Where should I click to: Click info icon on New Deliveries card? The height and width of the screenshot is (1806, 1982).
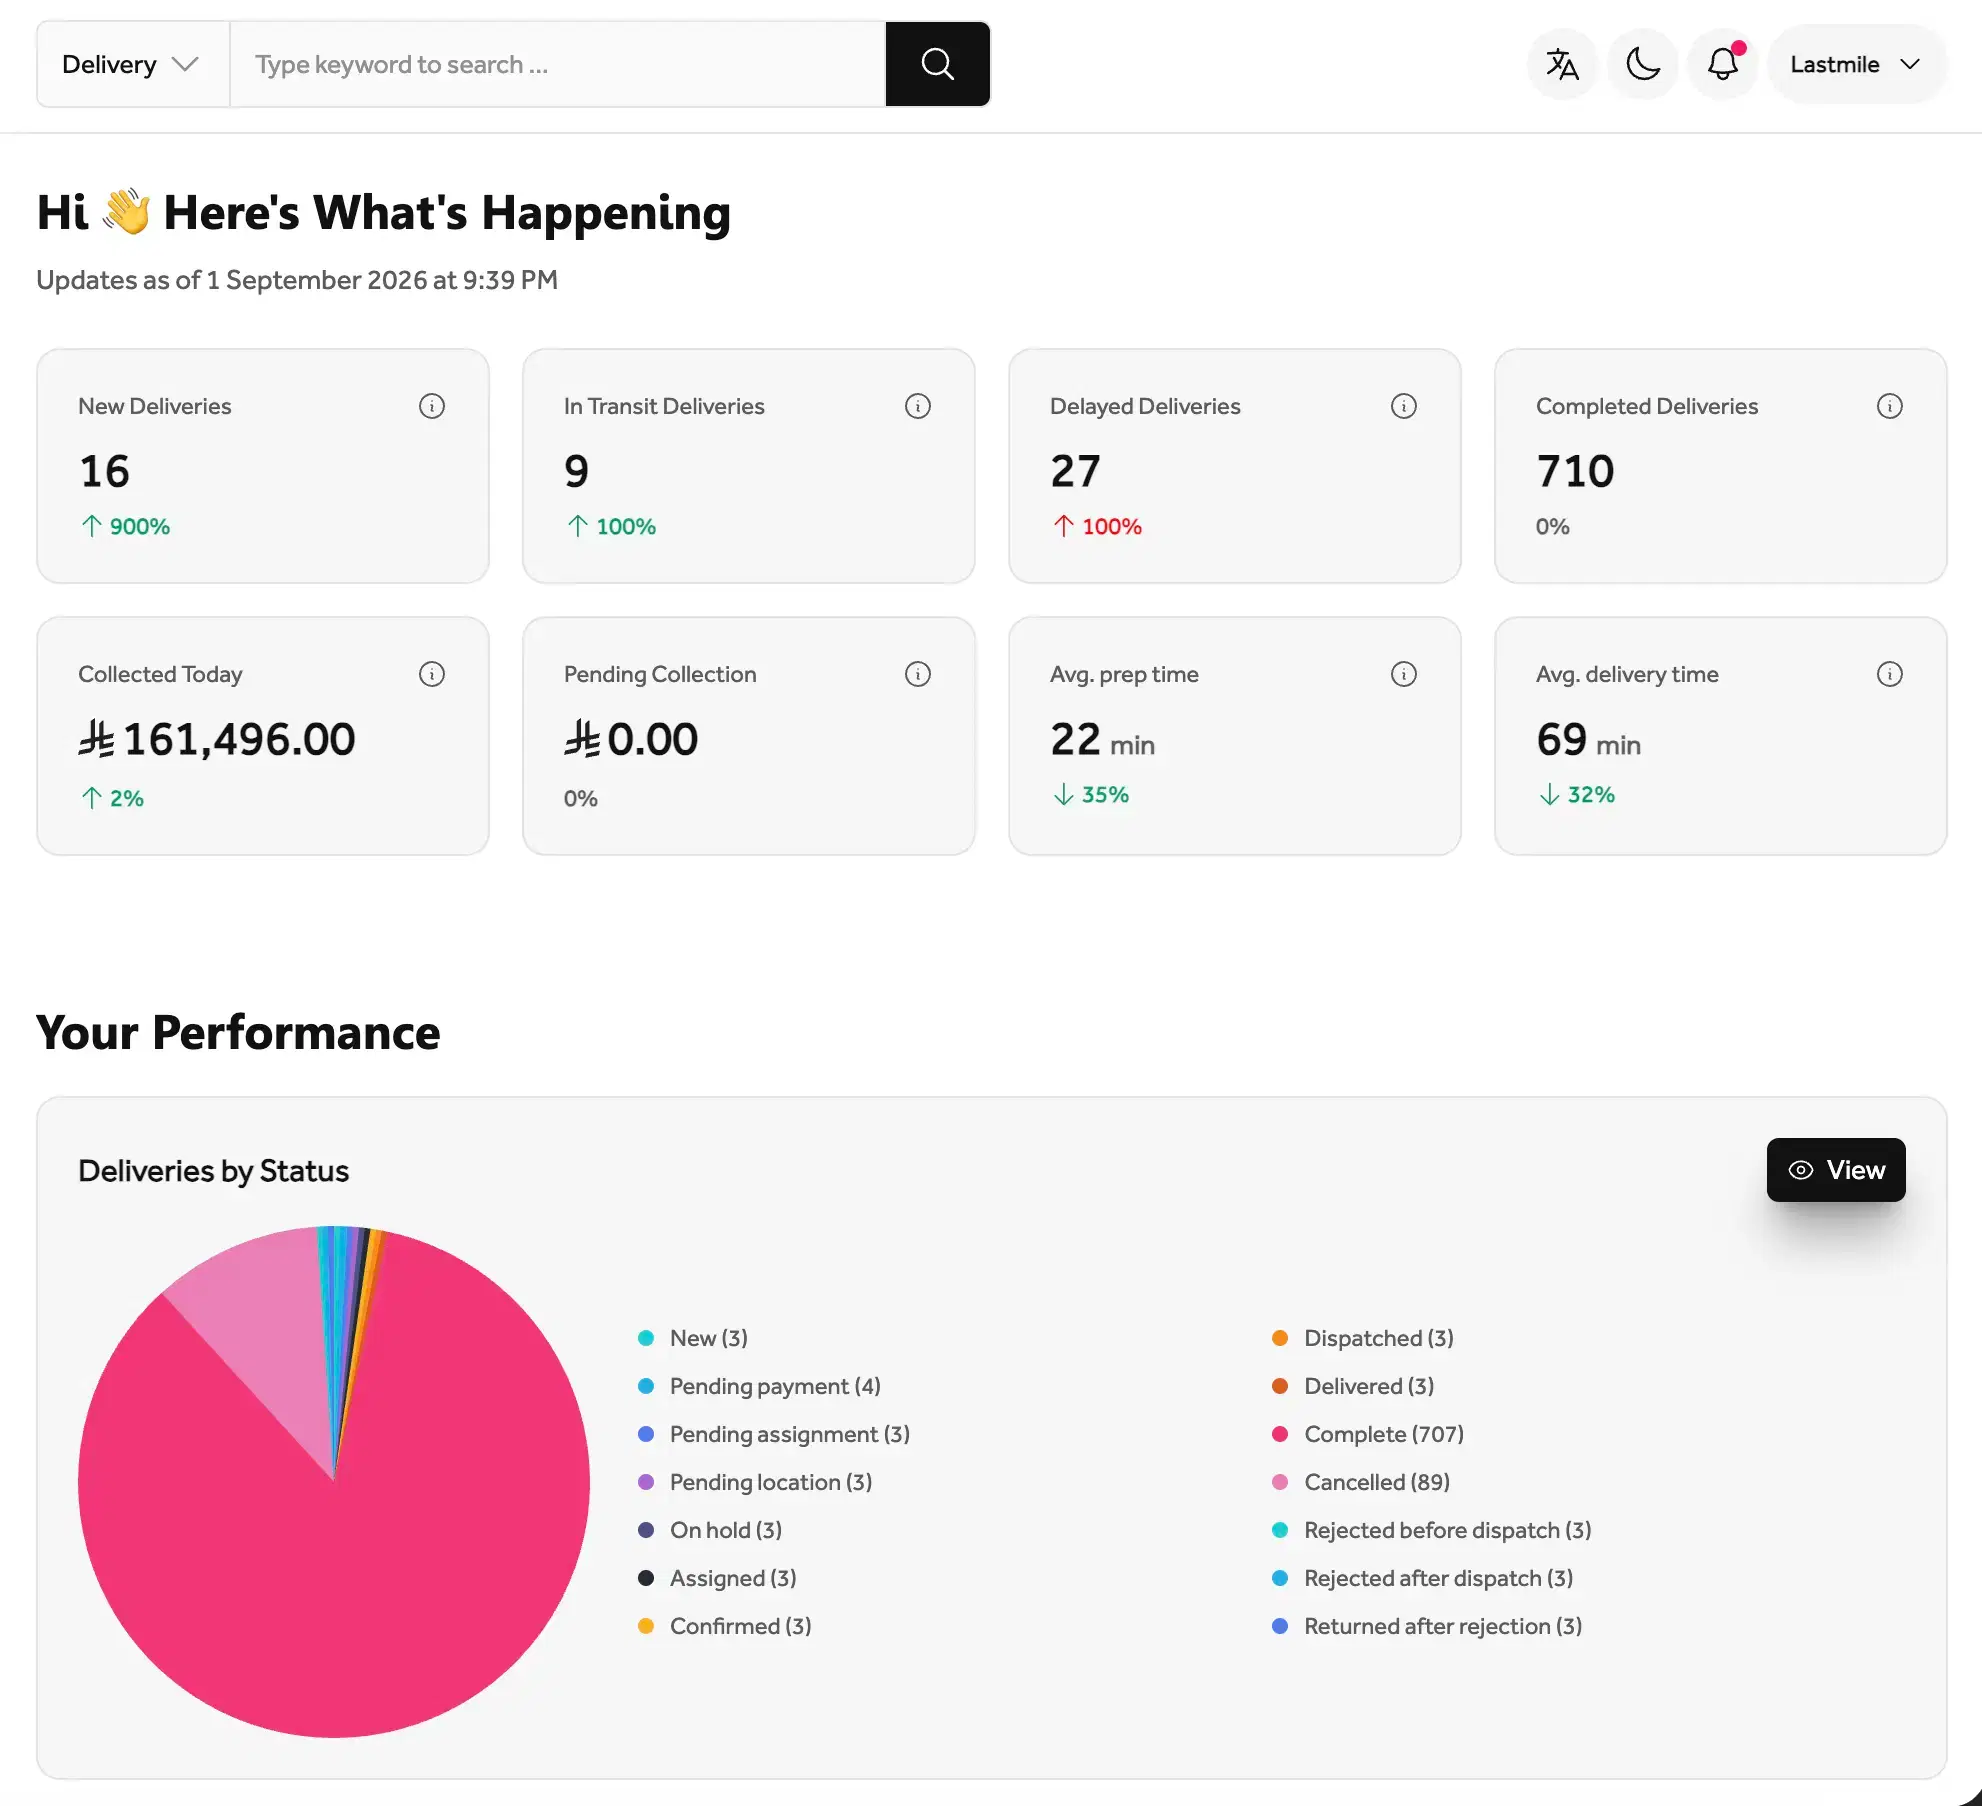(432, 406)
